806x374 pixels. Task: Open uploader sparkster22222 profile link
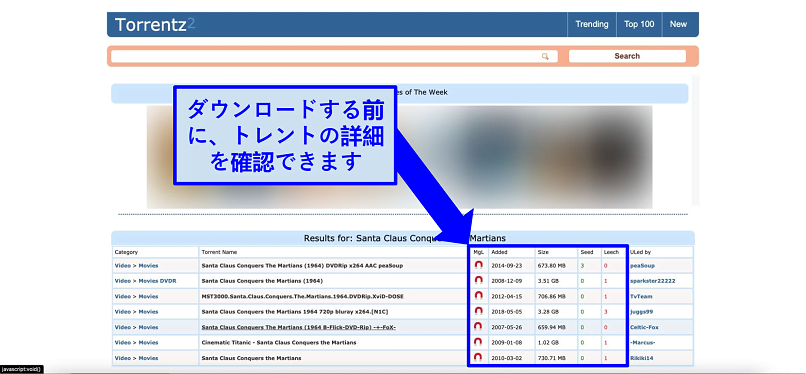tap(653, 281)
